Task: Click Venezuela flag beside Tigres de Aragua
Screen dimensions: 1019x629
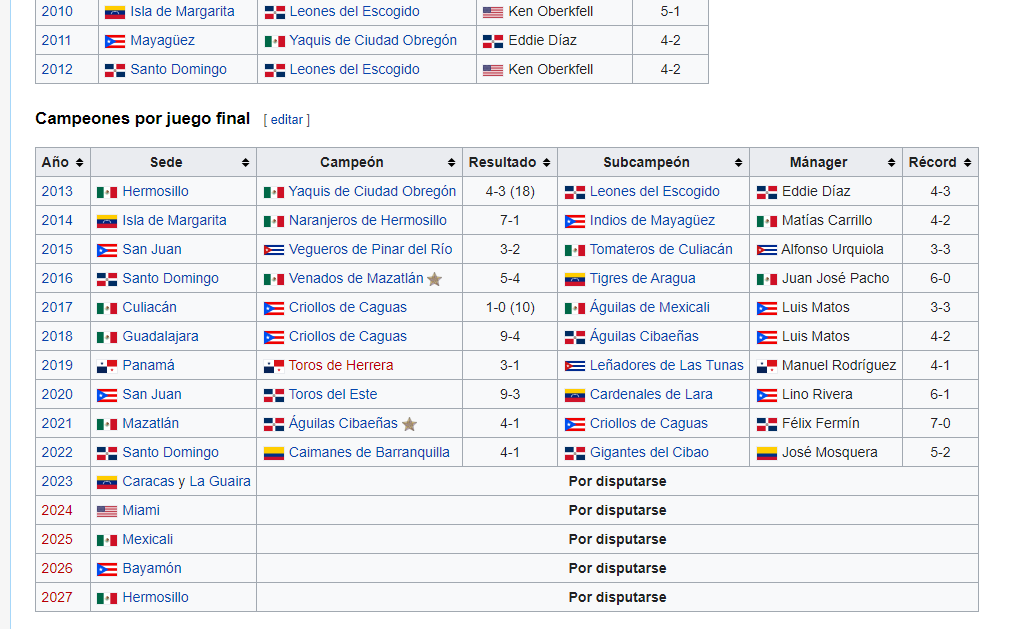Action: click(574, 279)
